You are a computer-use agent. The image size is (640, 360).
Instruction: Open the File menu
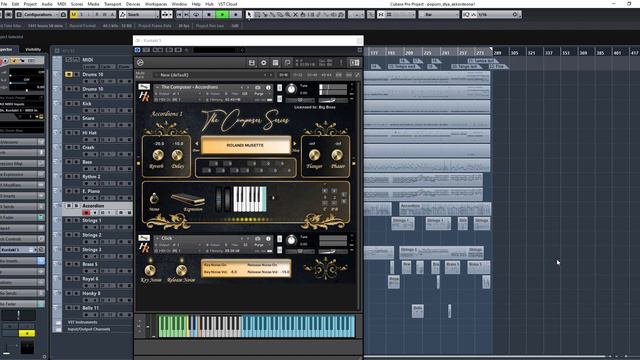(x=4, y=4)
